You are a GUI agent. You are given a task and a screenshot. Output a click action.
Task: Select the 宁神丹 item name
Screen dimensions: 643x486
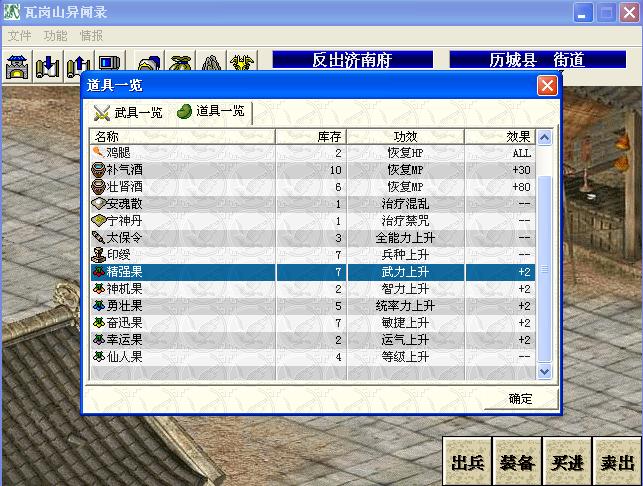125,221
